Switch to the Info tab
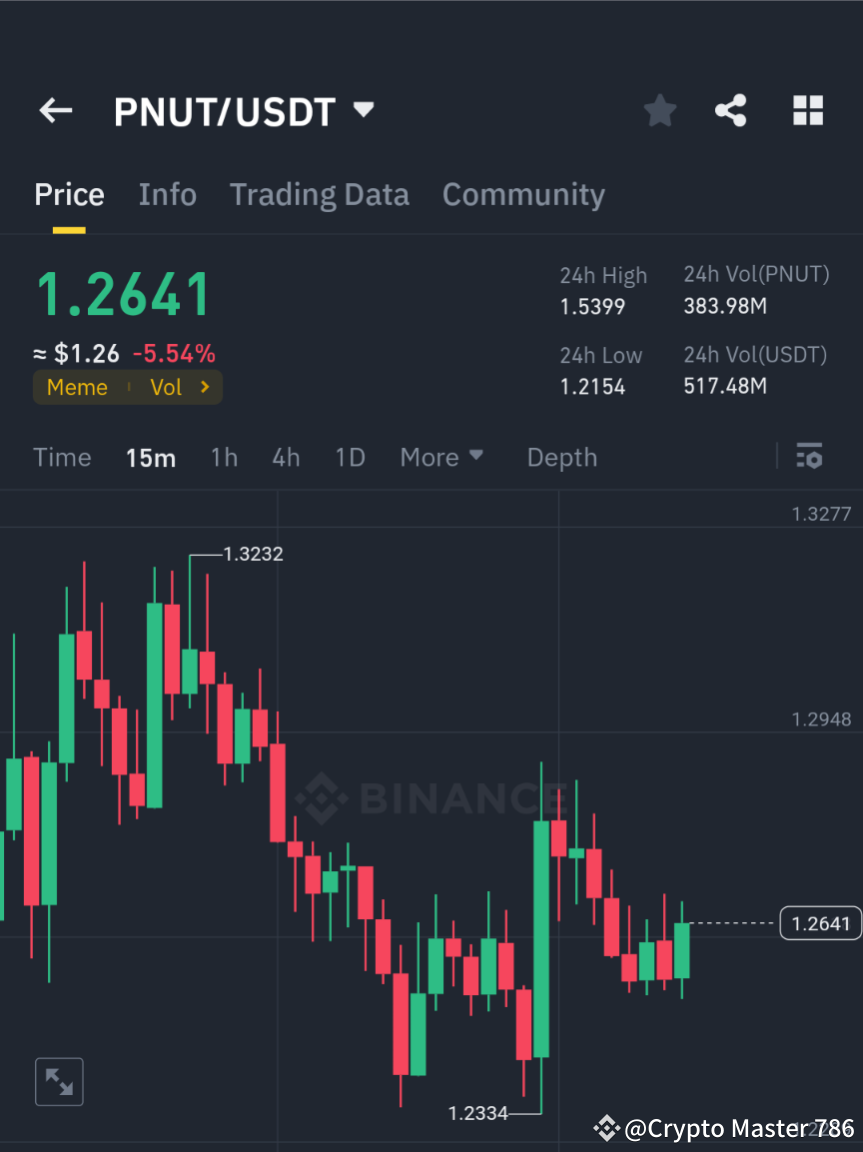This screenshot has height=1152, width=863. pyautogui.click(x=167, y=194)
